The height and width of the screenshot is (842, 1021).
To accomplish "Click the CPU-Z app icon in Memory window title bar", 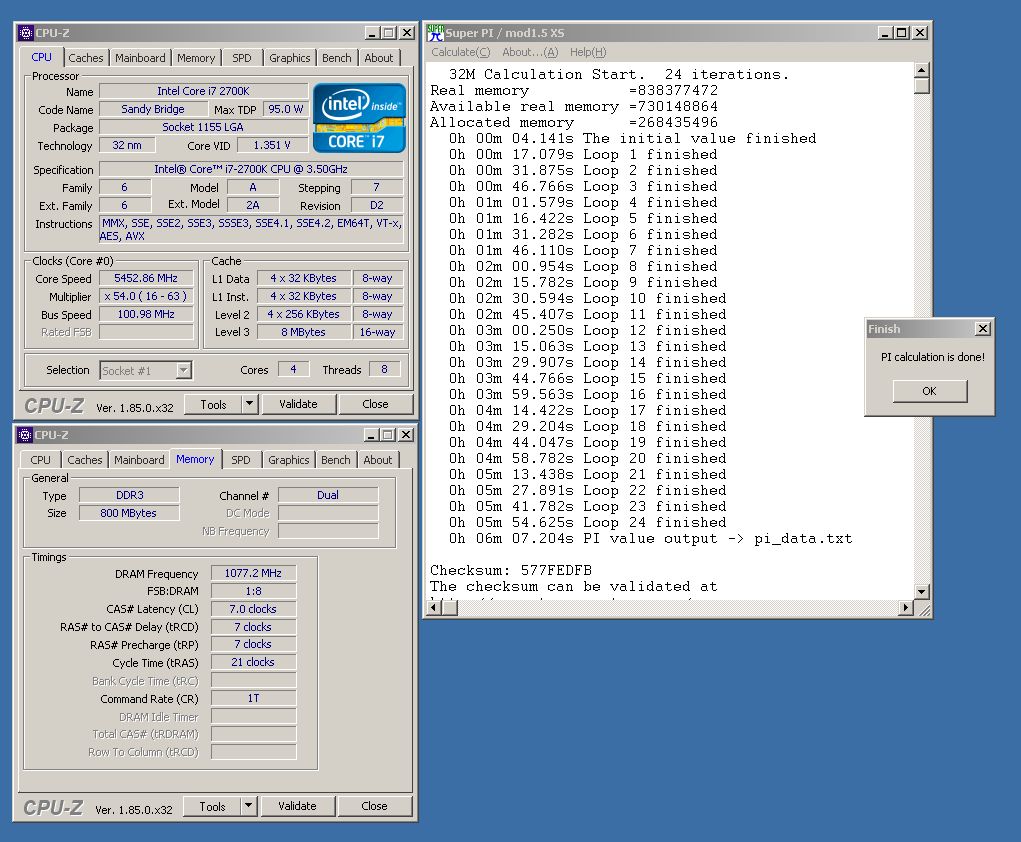I will (x=25, y=434).
